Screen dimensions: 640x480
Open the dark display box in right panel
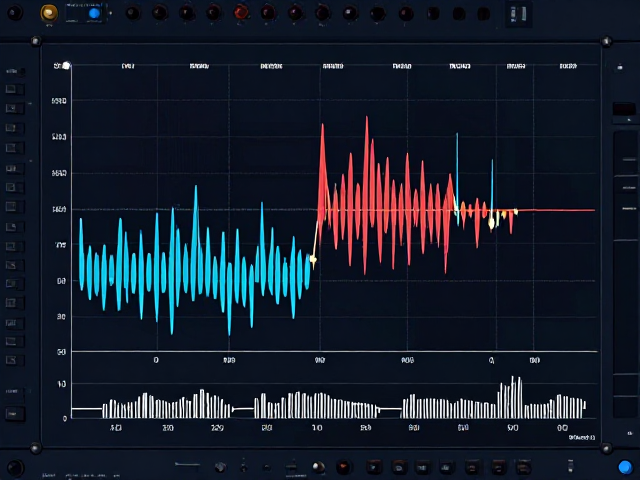click(x=624, y=109)
